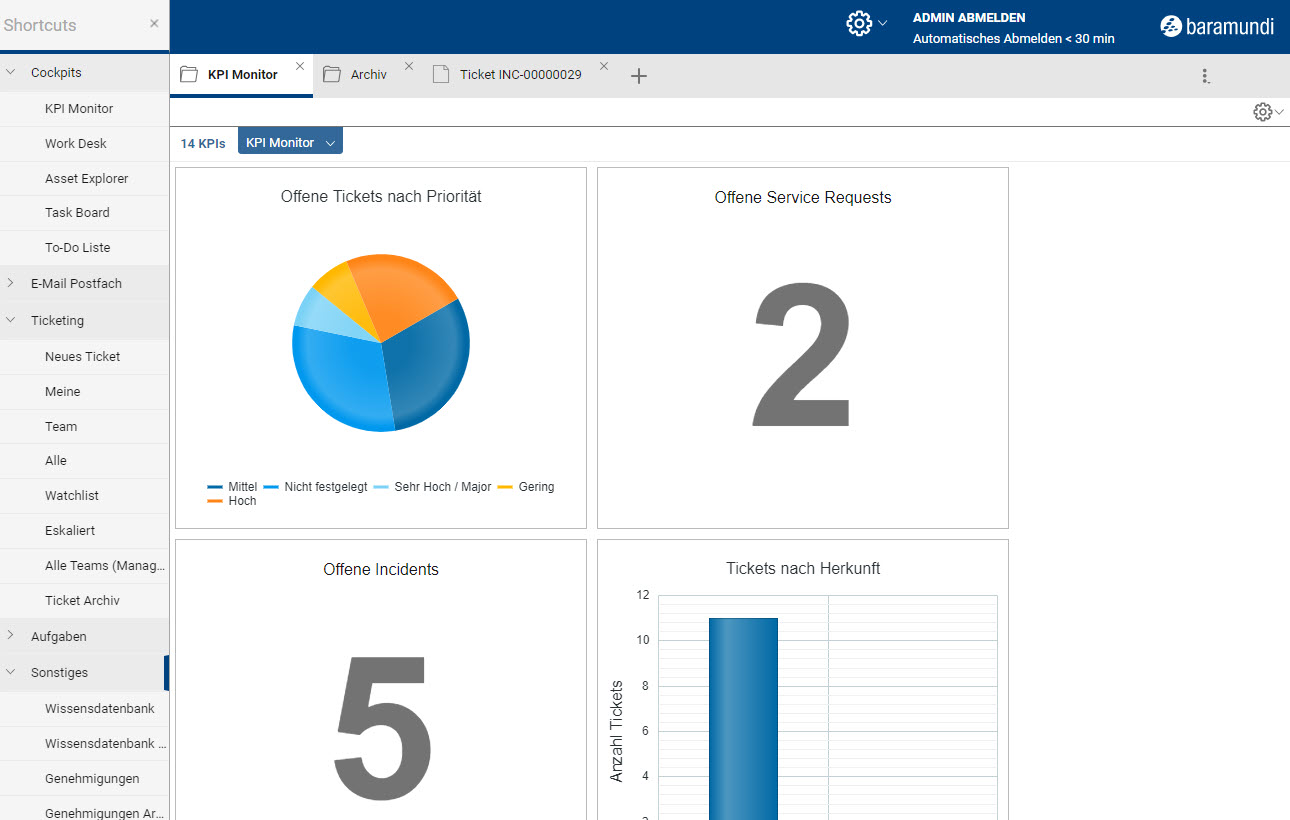Open Work Desk in the sidebar

point(76,143)
